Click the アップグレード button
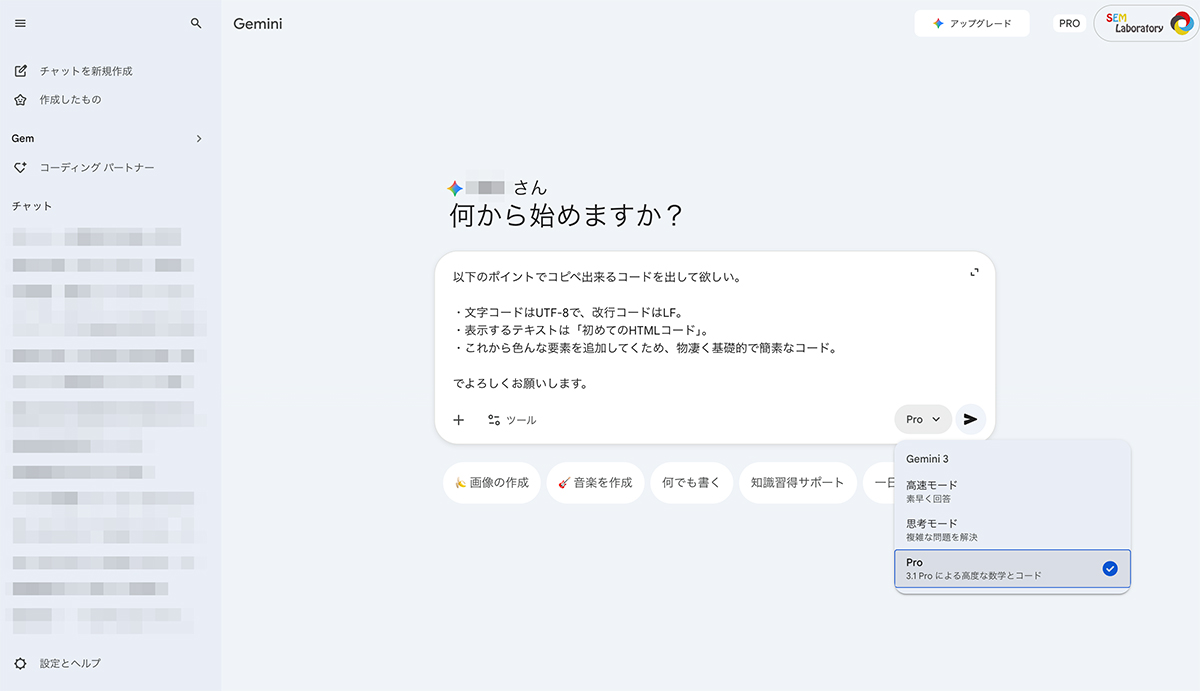The width and height of the screenshot is (1200, 691). (x=971, y=22)
